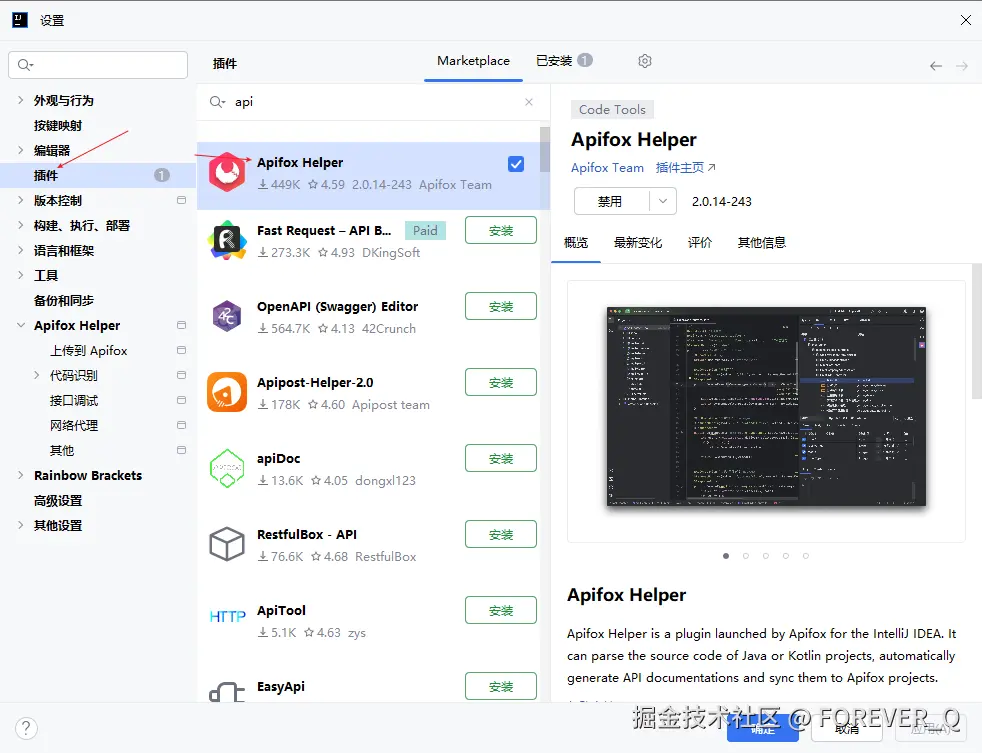This screenshot has height=753, width=982.
Task: Focus the settings search field
Action: (98, 65)
